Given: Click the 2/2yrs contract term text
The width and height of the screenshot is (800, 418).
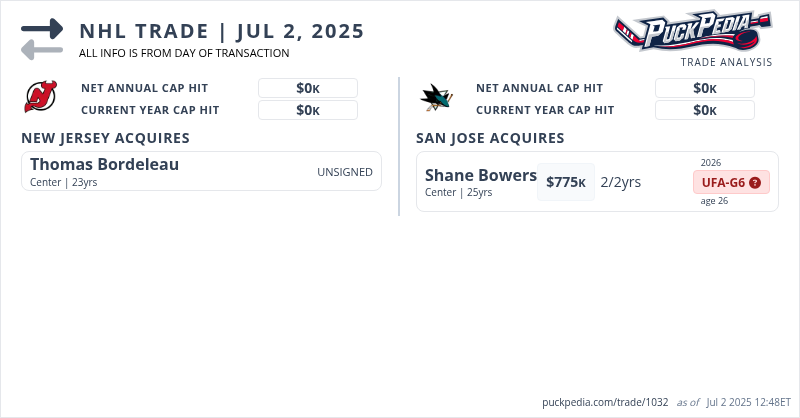Looking at the screenshot, I should click(621, 182).
